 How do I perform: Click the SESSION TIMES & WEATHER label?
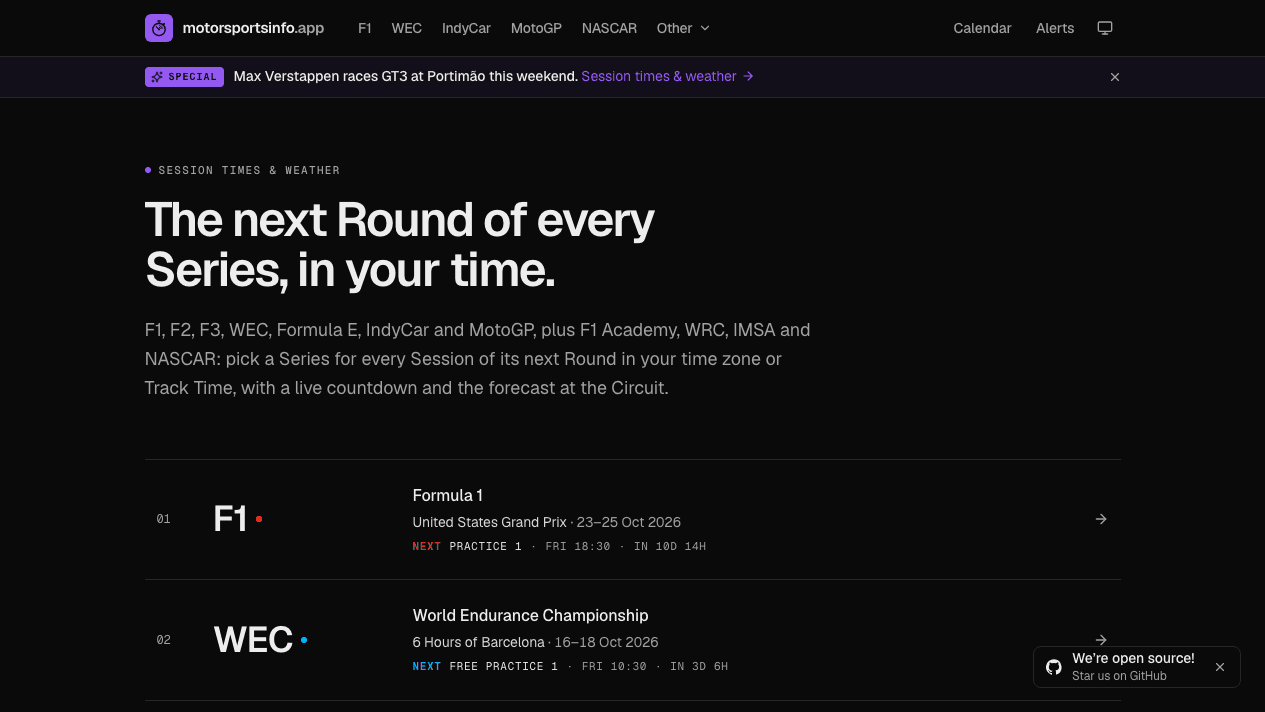[x=249, y=171]
